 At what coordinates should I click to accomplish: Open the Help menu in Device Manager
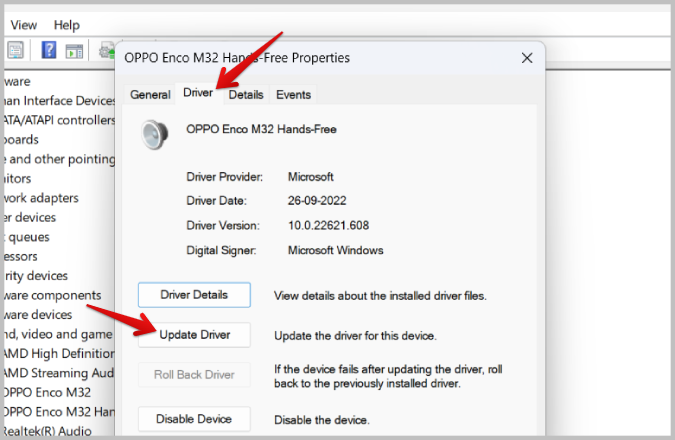coord(67,25)
